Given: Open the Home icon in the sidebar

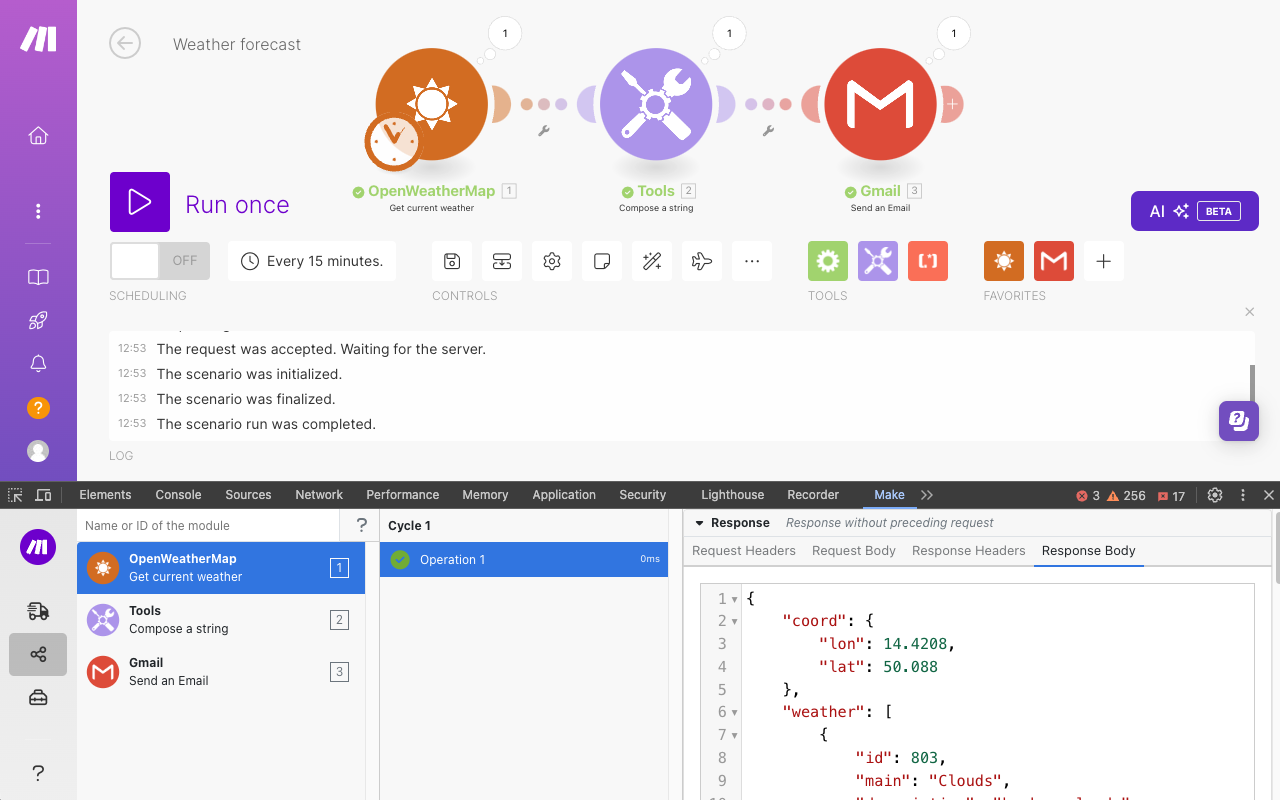Looking at the screenshot, I should 38,136.
